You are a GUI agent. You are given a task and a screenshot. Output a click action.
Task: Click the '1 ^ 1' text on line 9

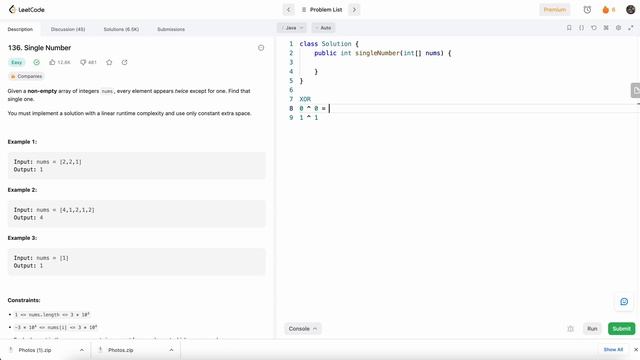click(x=309, y=118)
